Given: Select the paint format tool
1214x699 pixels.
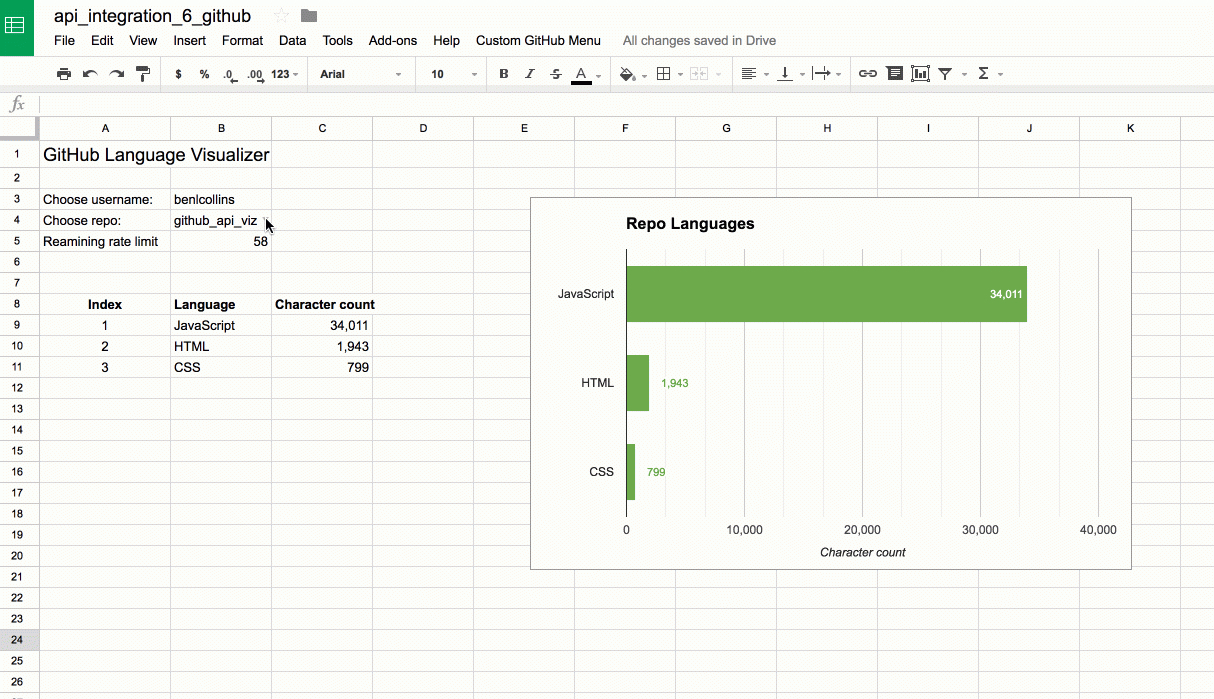Looking at the screenshot, I should 141,73.
